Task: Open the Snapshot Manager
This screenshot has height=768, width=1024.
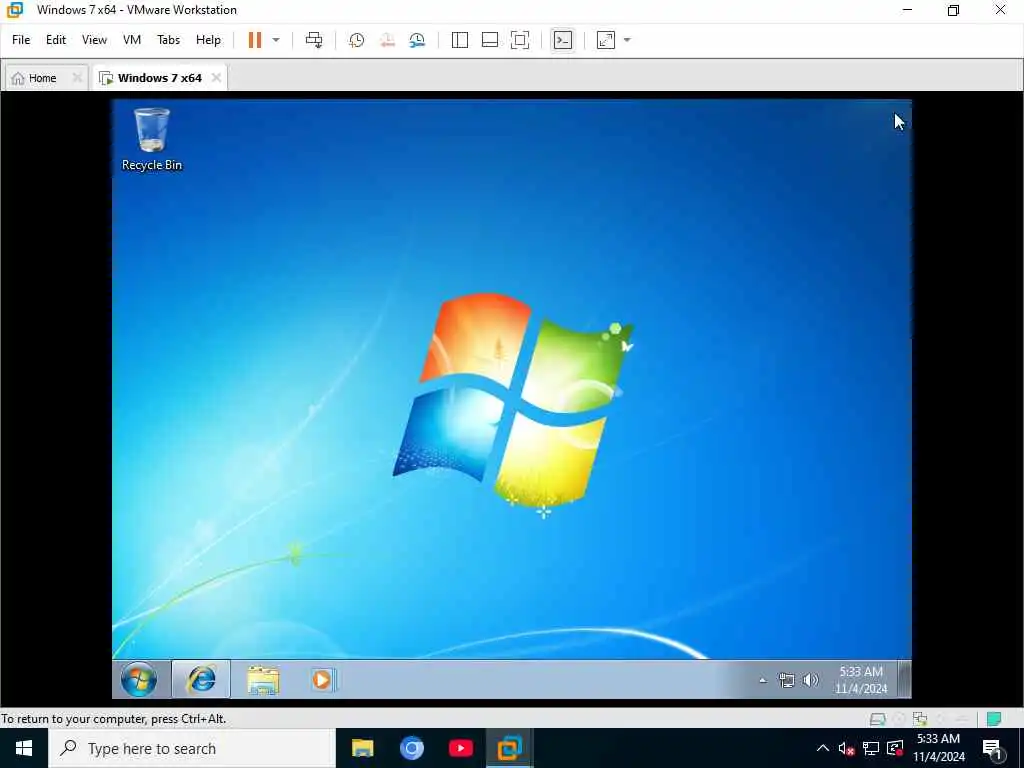Action: 417,40
